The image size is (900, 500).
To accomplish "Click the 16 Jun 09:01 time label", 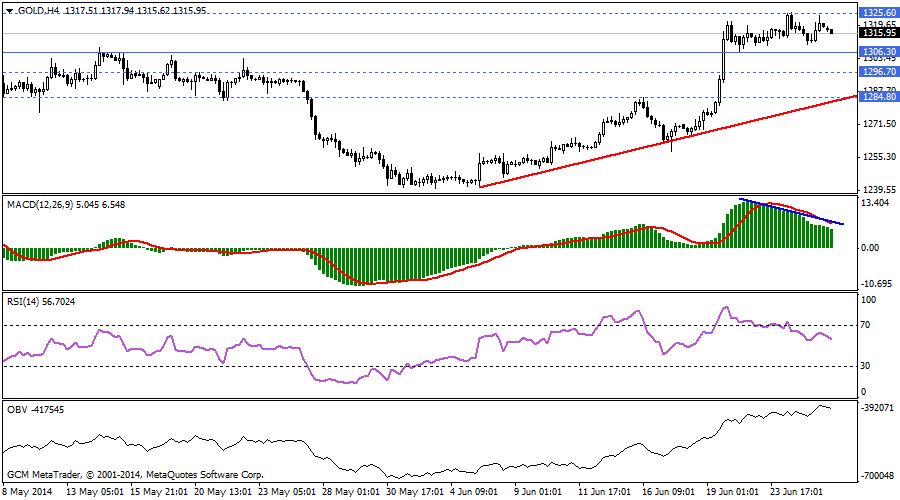I will point(669,492).
